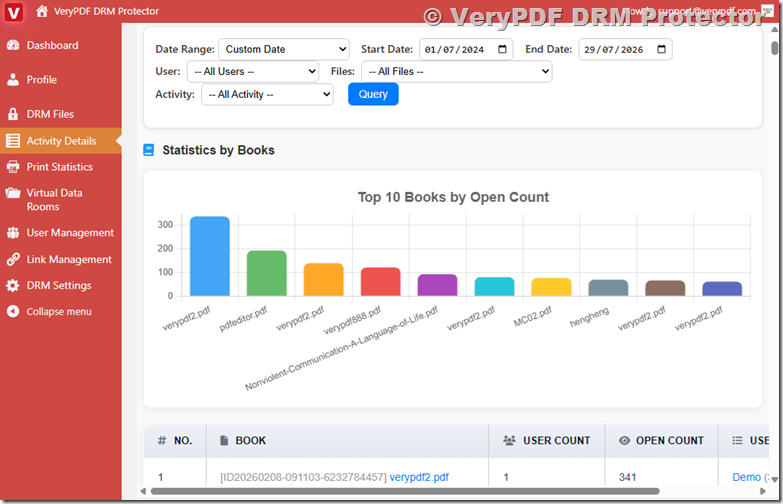The height and width of the screenshot is (504, 783).
Task: Click the Activity Details list icon
Action: (x=13, y=141)
